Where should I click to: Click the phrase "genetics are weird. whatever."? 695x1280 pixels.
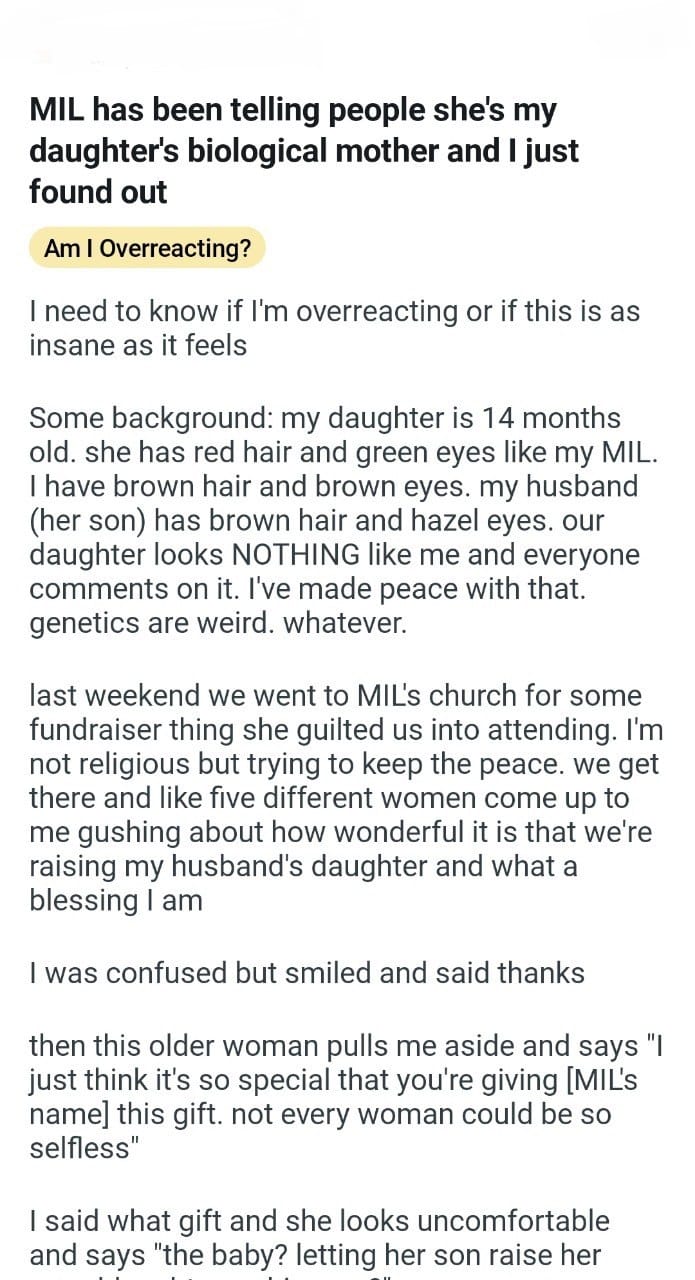[x=218, y=623]
